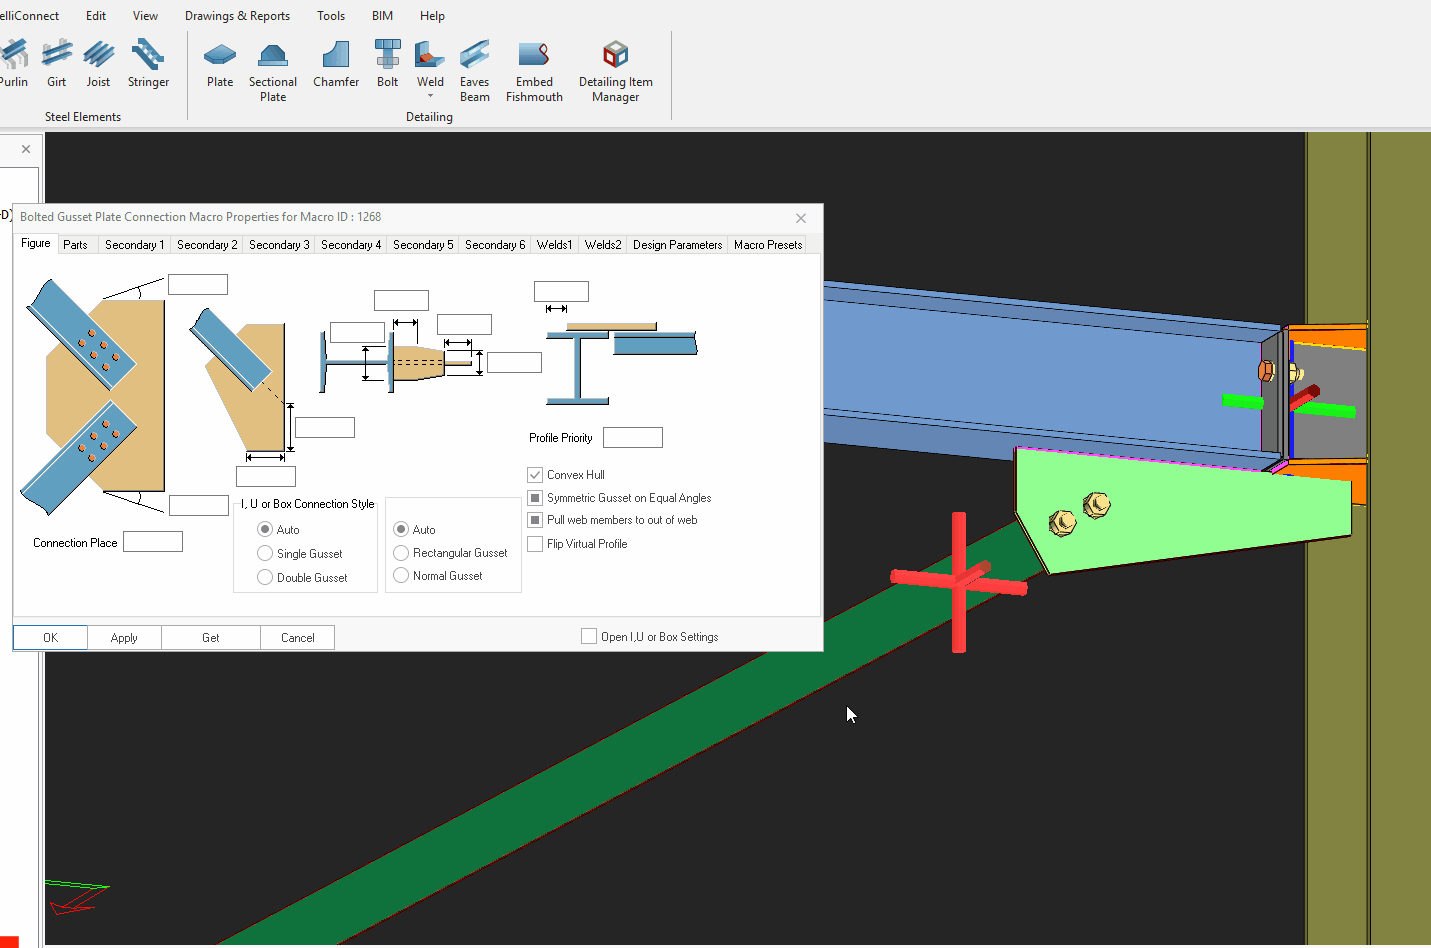Image resolution: width=1431 pixels, height=948 pixels.
Task: Switch to the Design Parameters tab
Action: (x=677, y=245)
